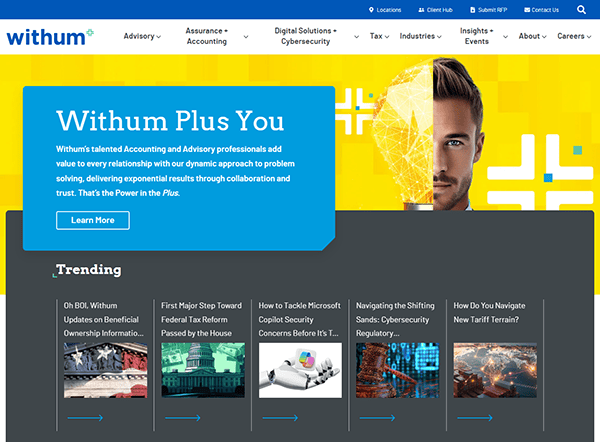This screenshot has height=442, width=600.
Task: Click the Learn More button
Action: tap(93, 220)
